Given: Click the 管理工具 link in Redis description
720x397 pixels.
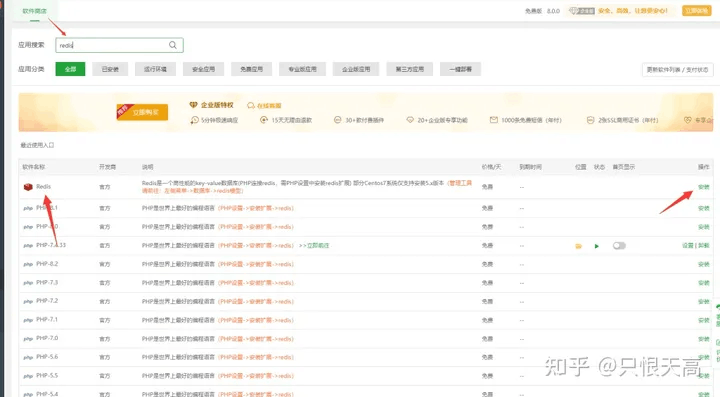Looking at the screenshot, I should point(461,183).
